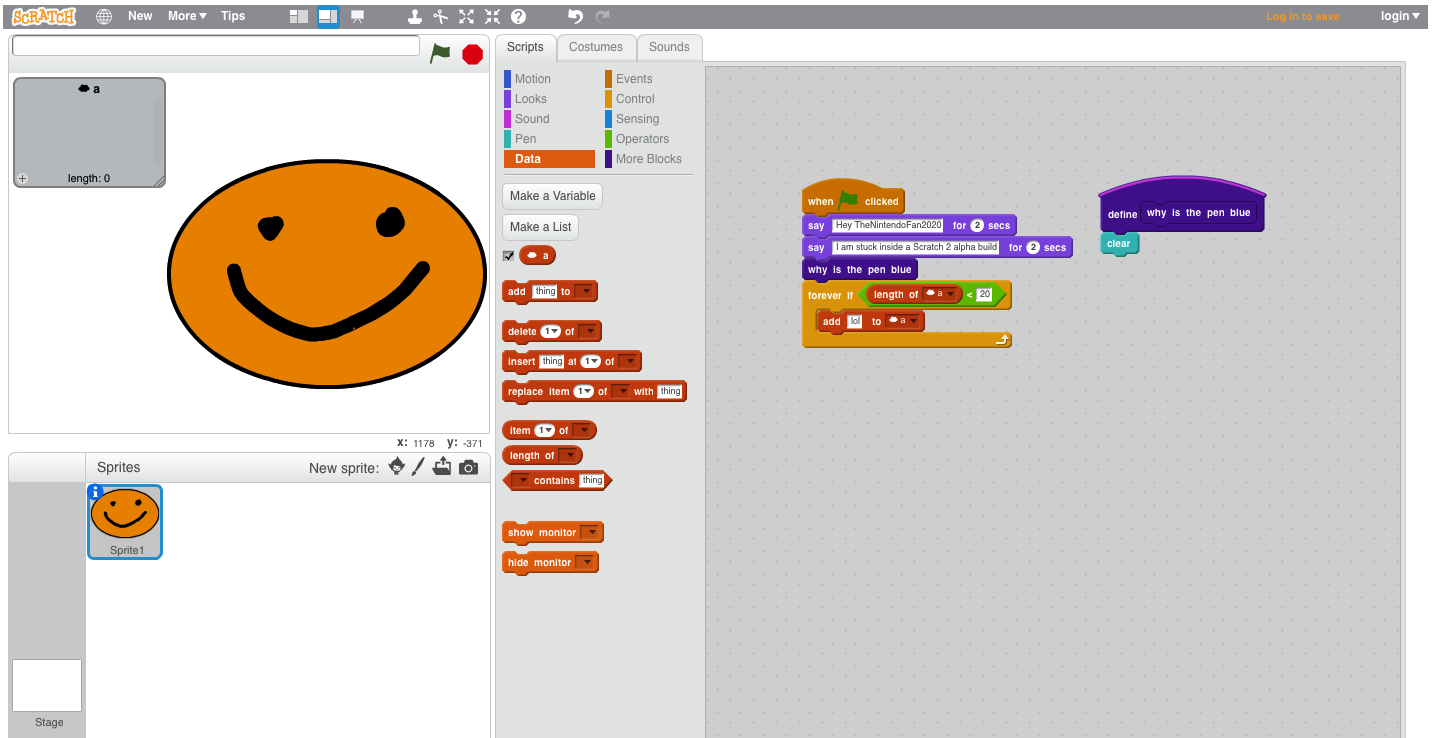
Task: Select the duplicate stamp tool
Action: point(415,16)
